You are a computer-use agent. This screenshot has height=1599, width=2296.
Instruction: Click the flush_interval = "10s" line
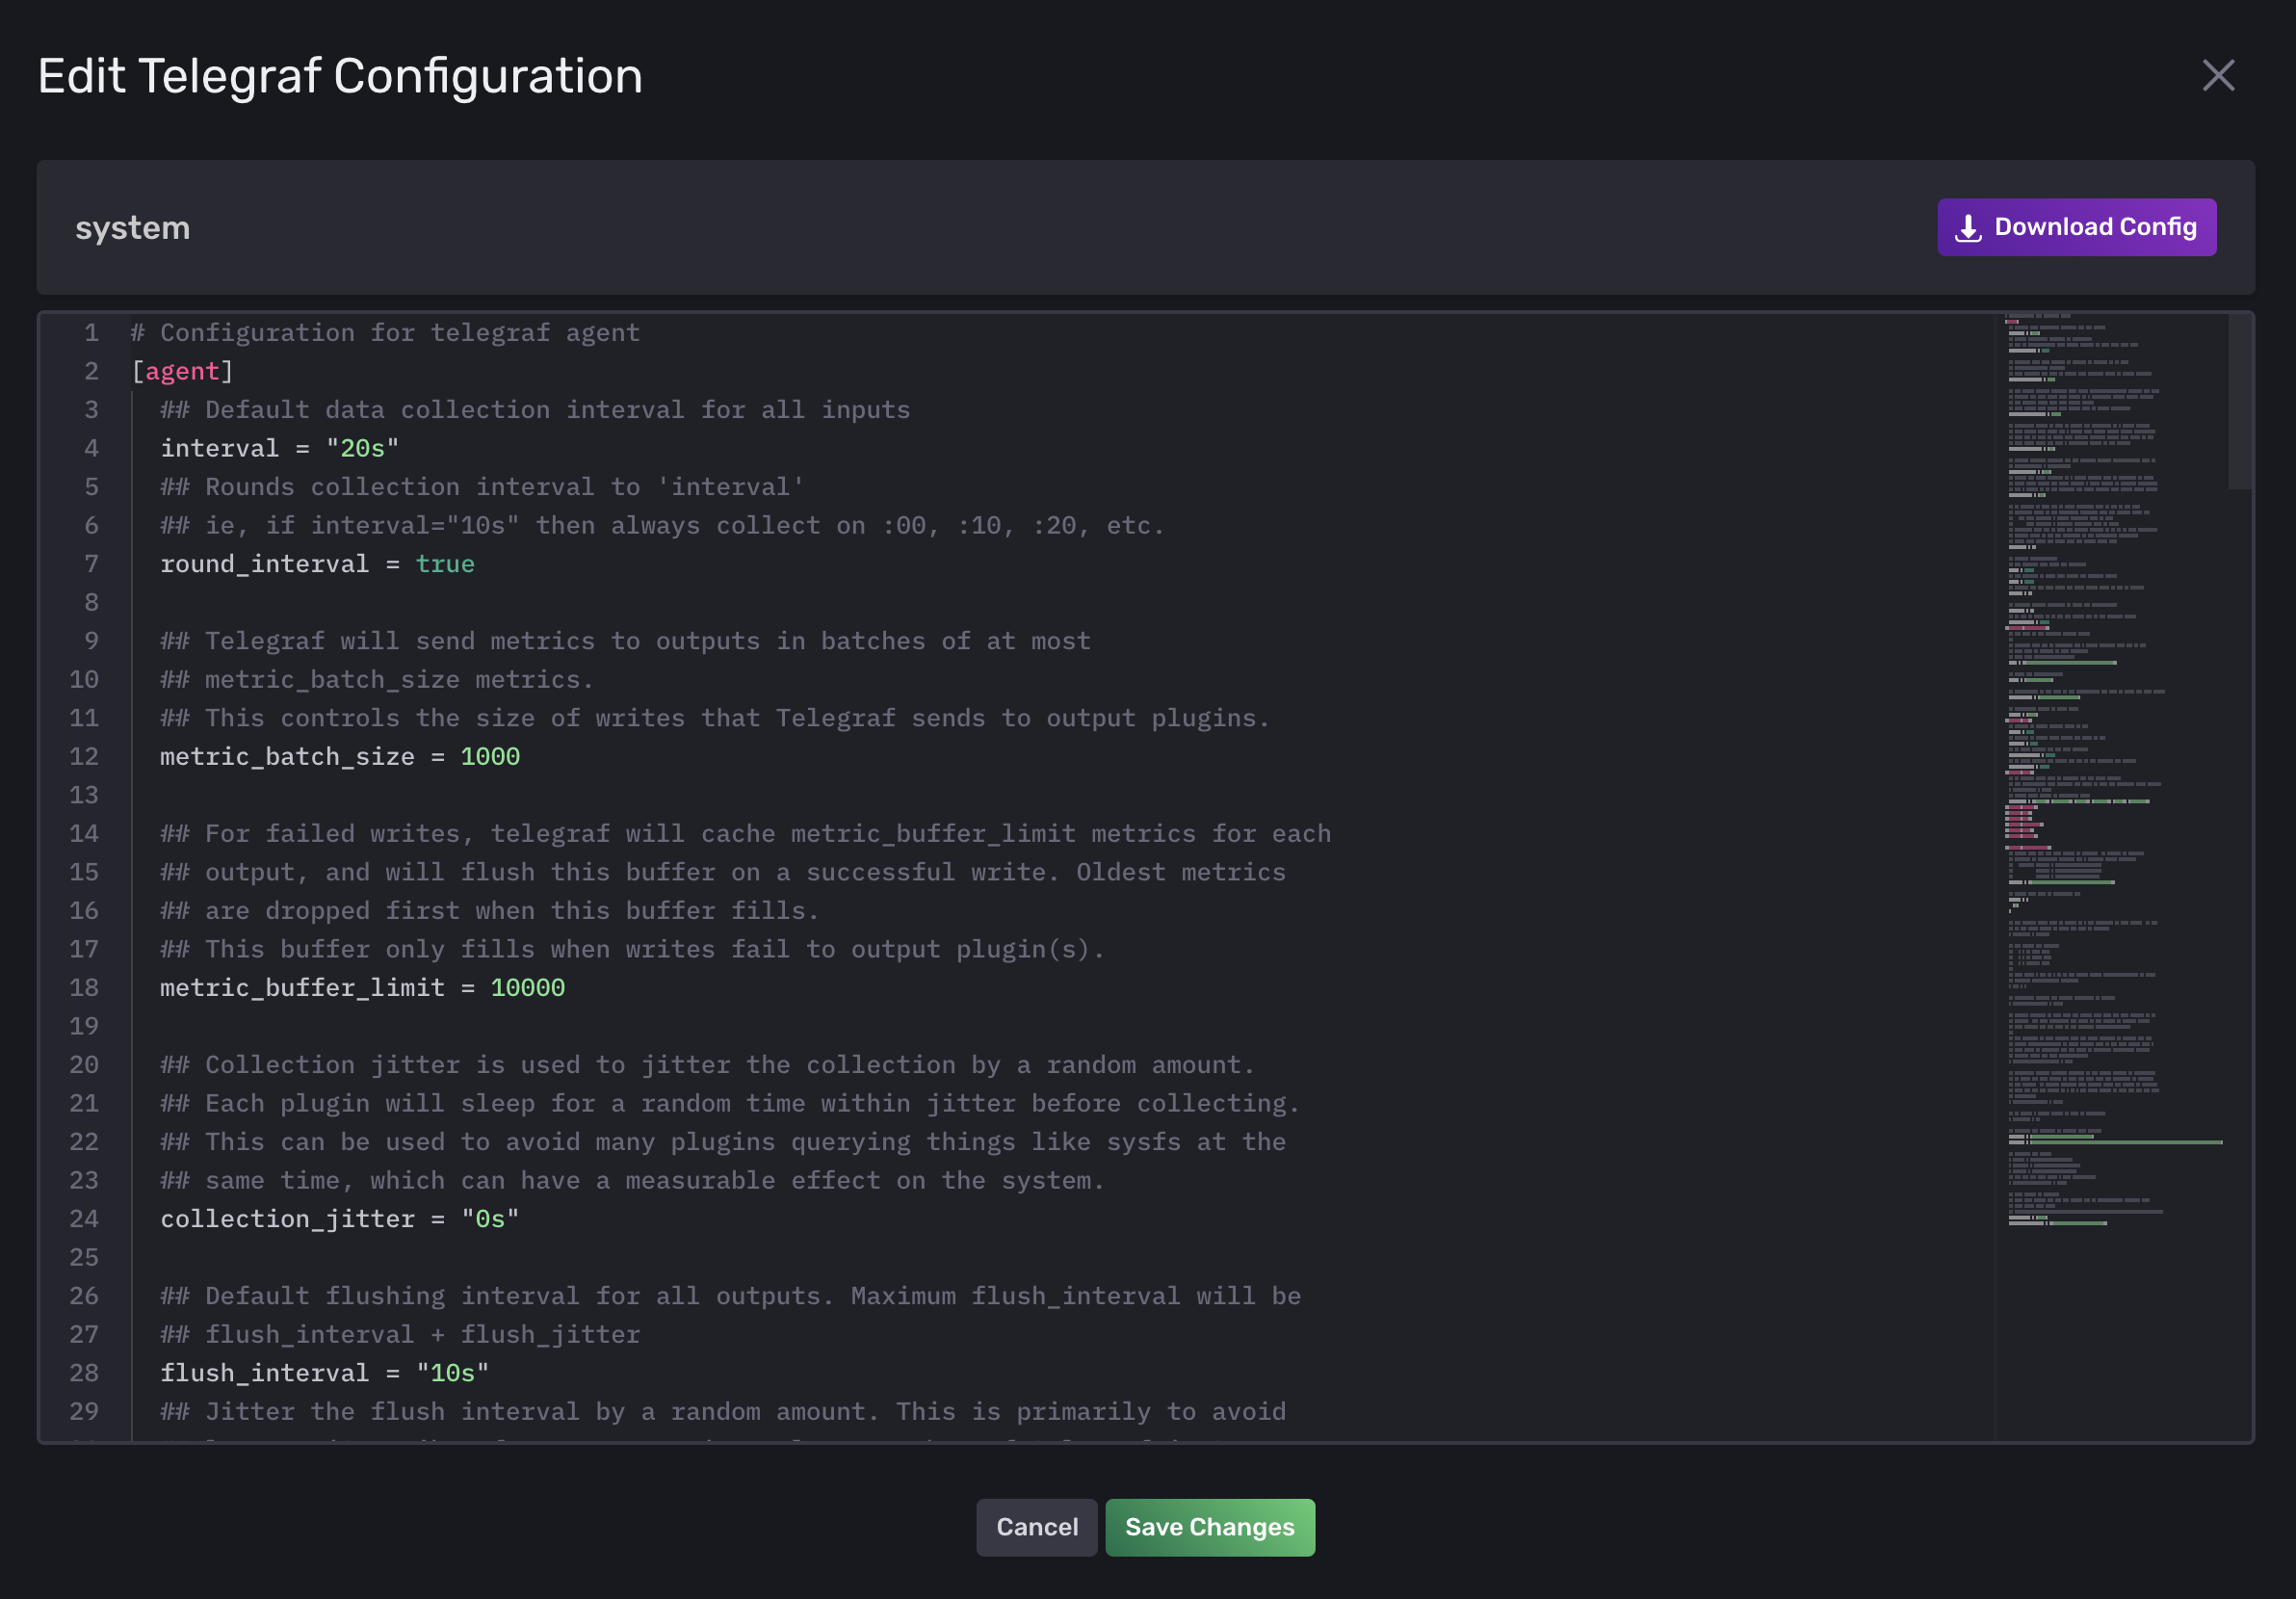tap(324, 1372)
